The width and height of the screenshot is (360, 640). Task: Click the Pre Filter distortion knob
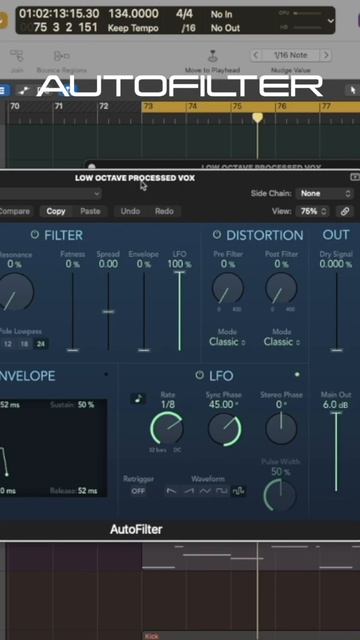228,288
